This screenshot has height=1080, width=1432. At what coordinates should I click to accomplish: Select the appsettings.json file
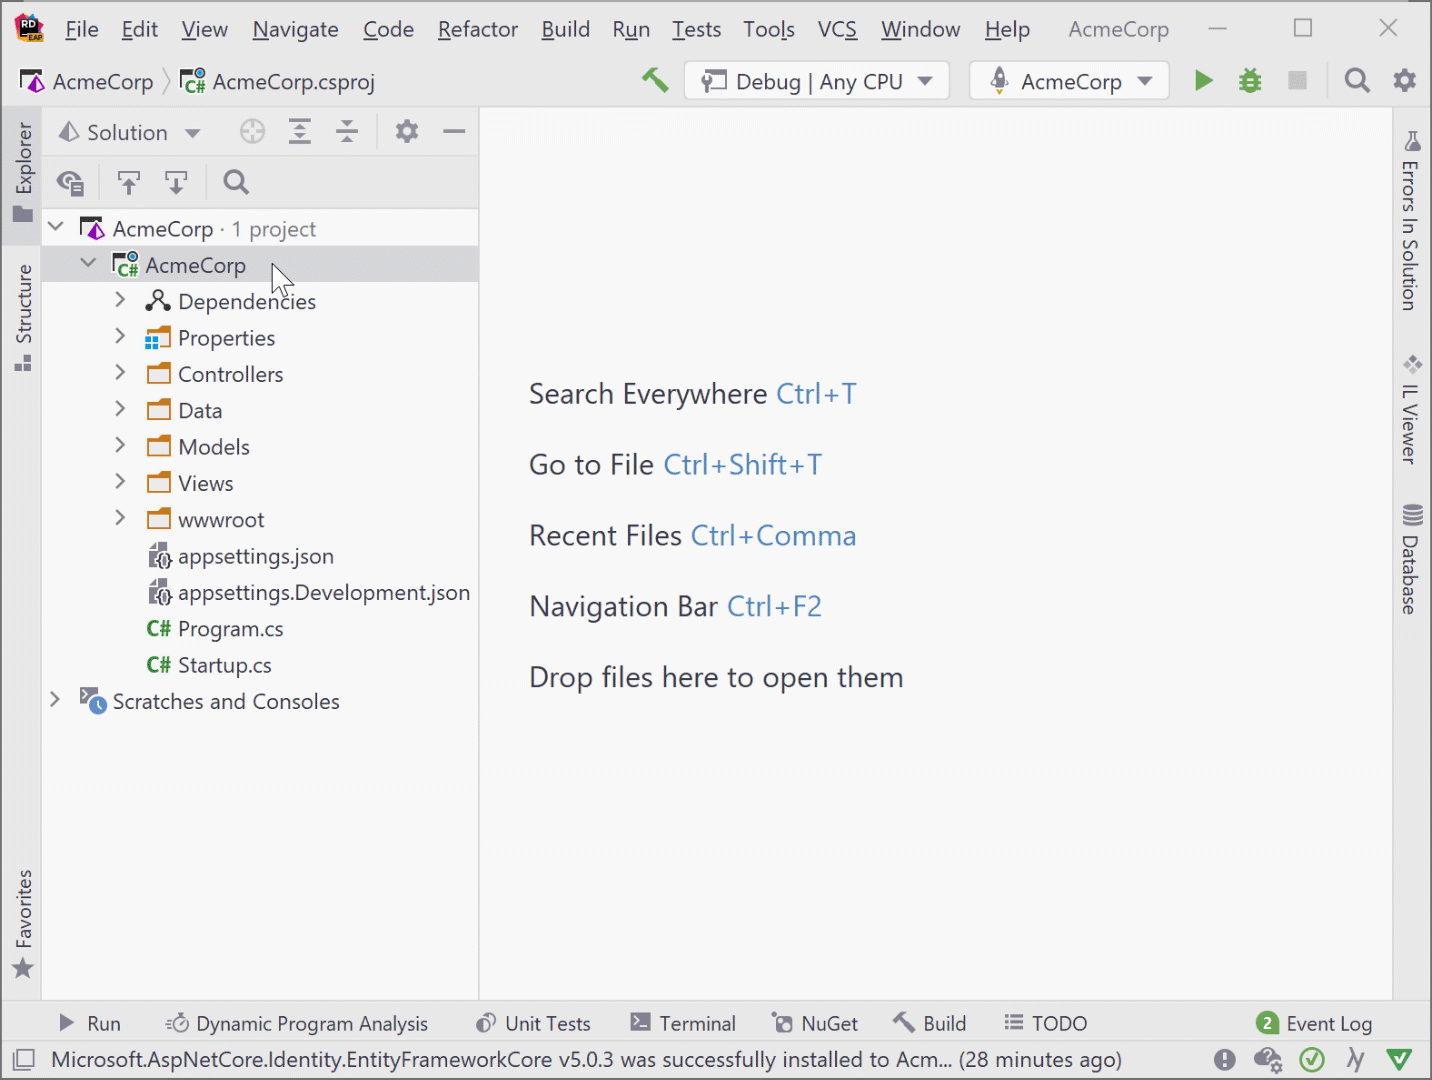(255, 556)
